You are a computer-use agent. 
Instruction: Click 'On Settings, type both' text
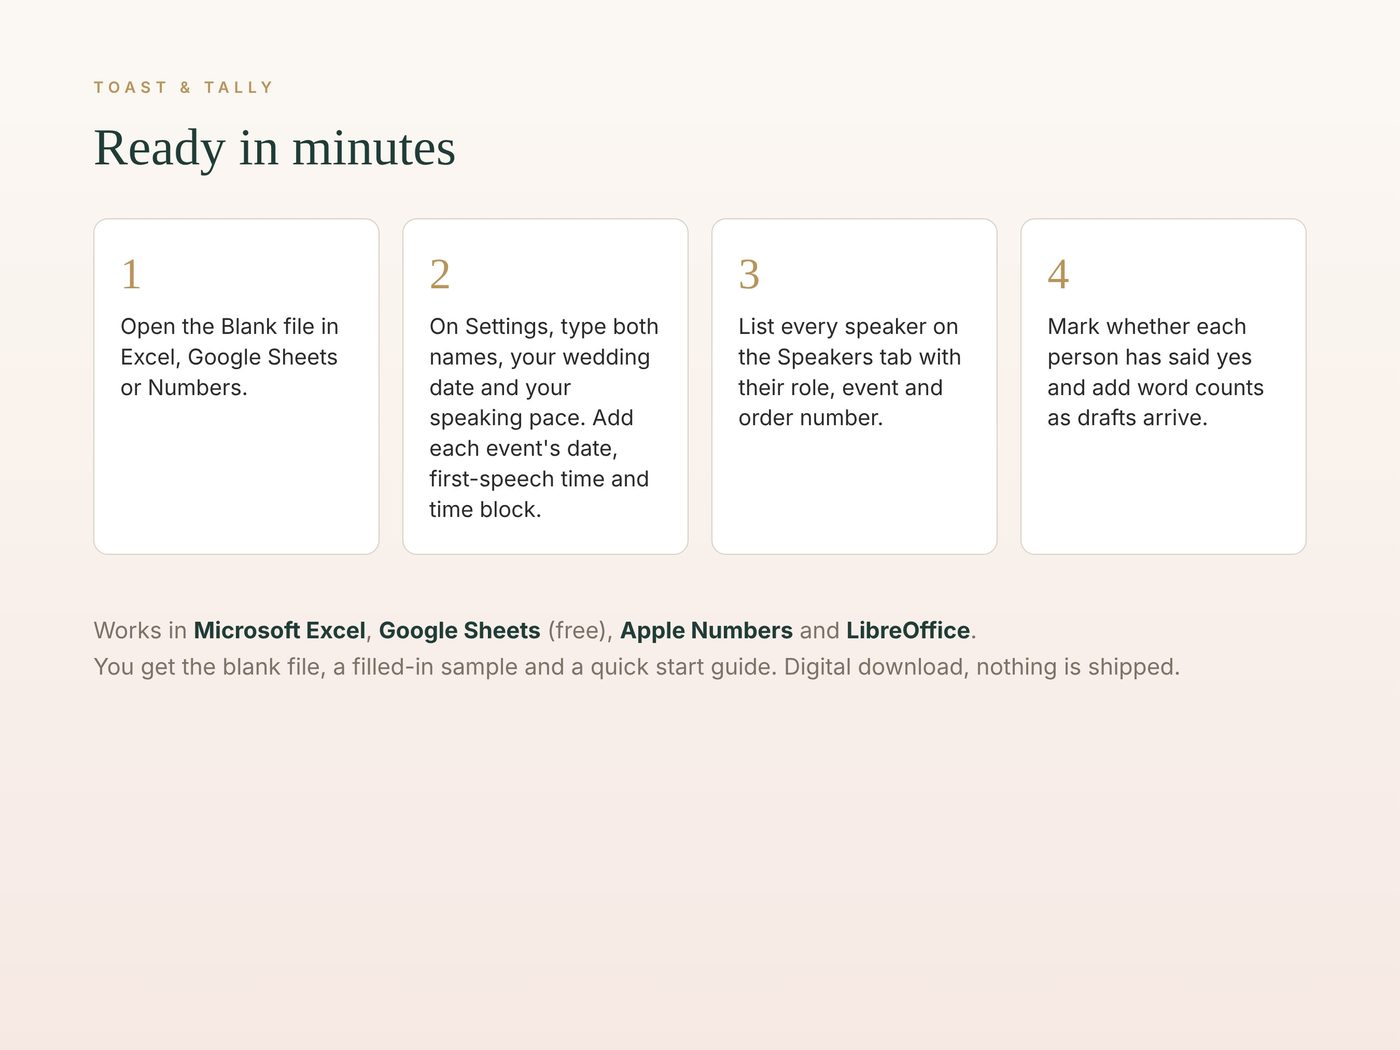tap(544, 327)
